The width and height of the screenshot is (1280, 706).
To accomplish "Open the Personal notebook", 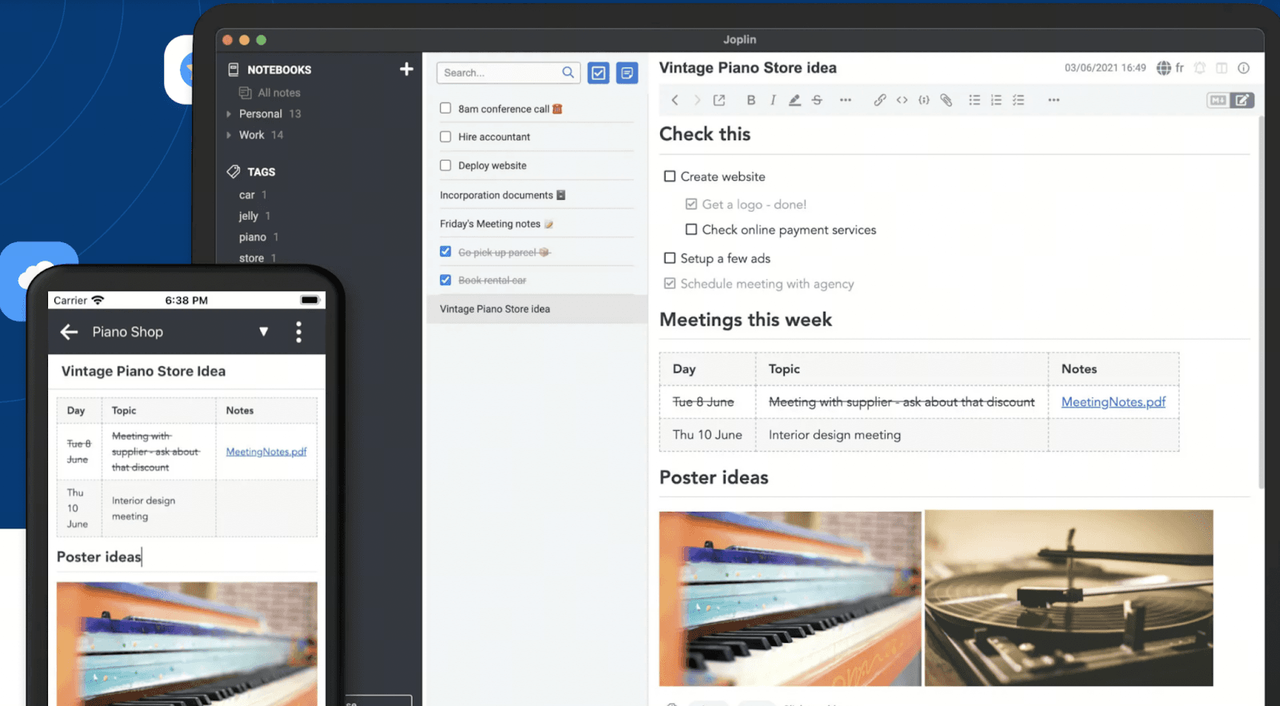I will coord(260,114).
